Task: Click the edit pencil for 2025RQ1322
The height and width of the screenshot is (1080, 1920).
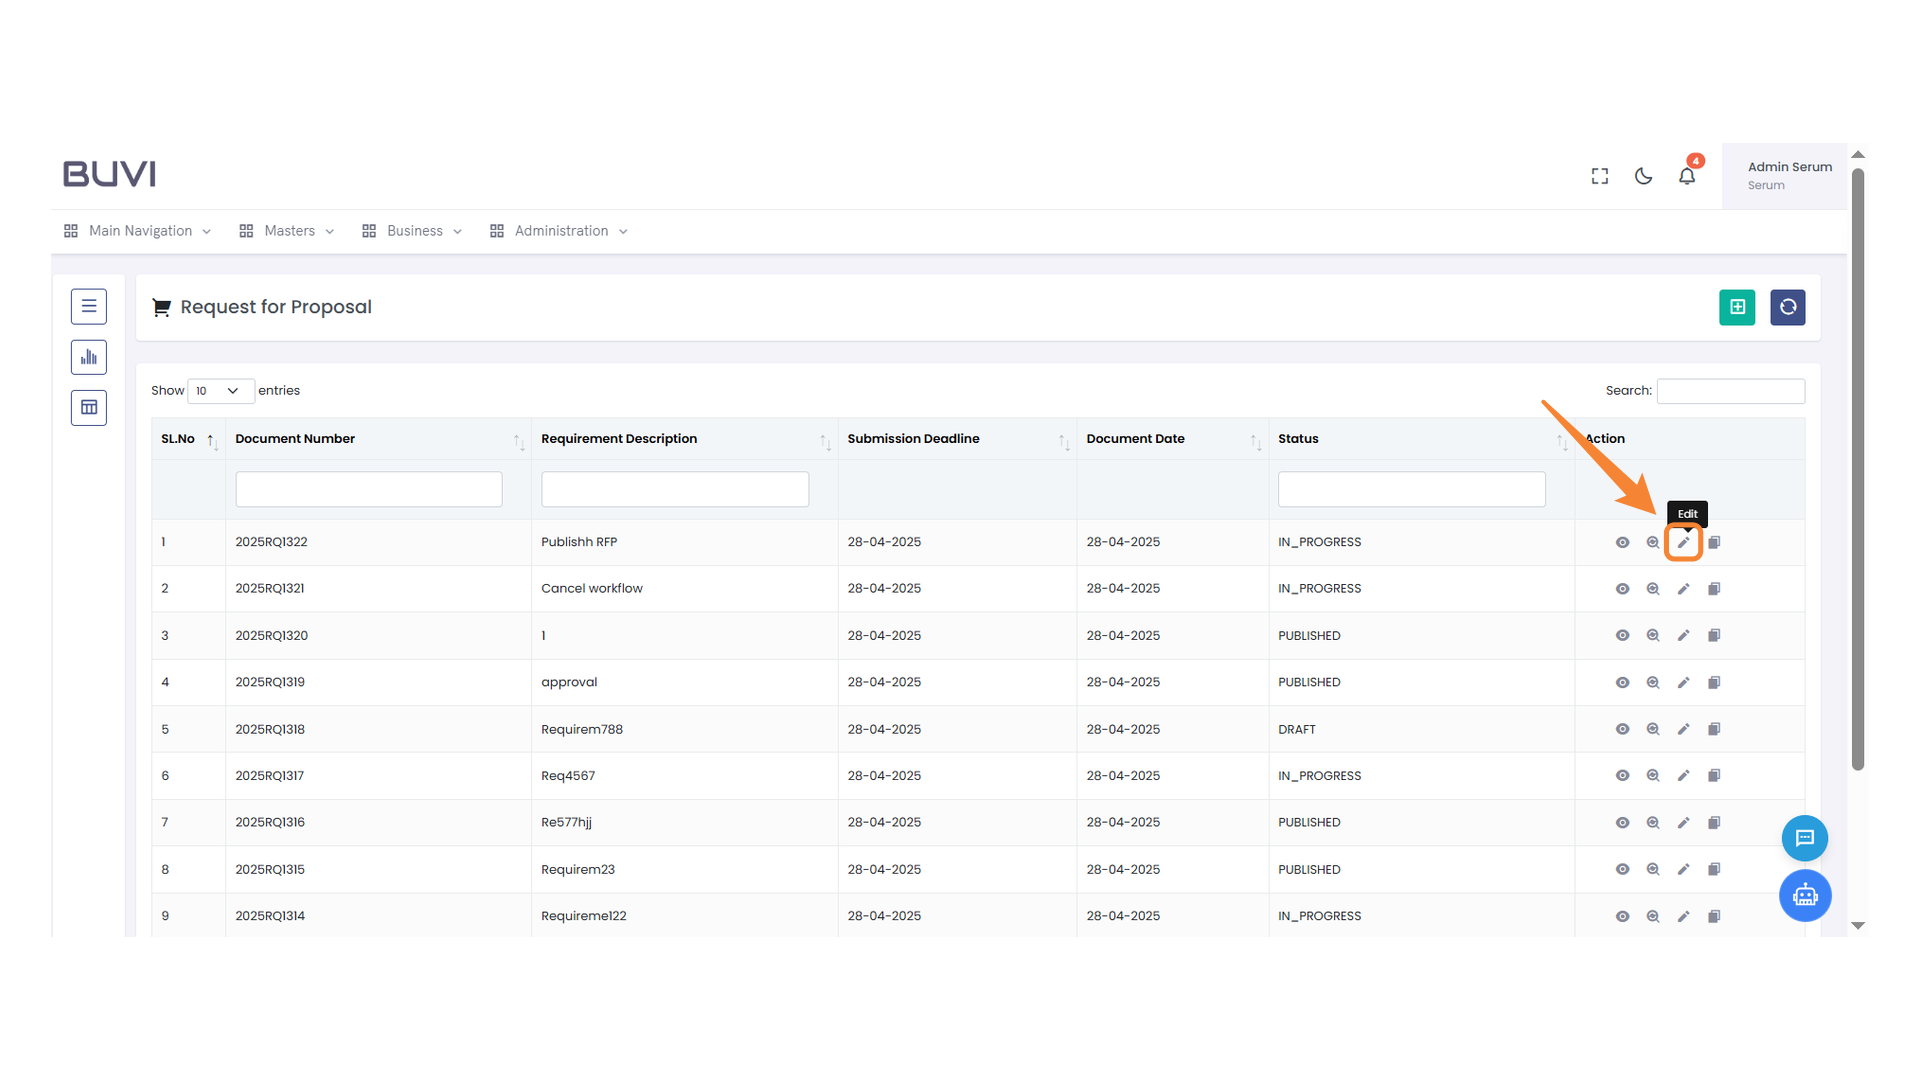Action: 1683,542
